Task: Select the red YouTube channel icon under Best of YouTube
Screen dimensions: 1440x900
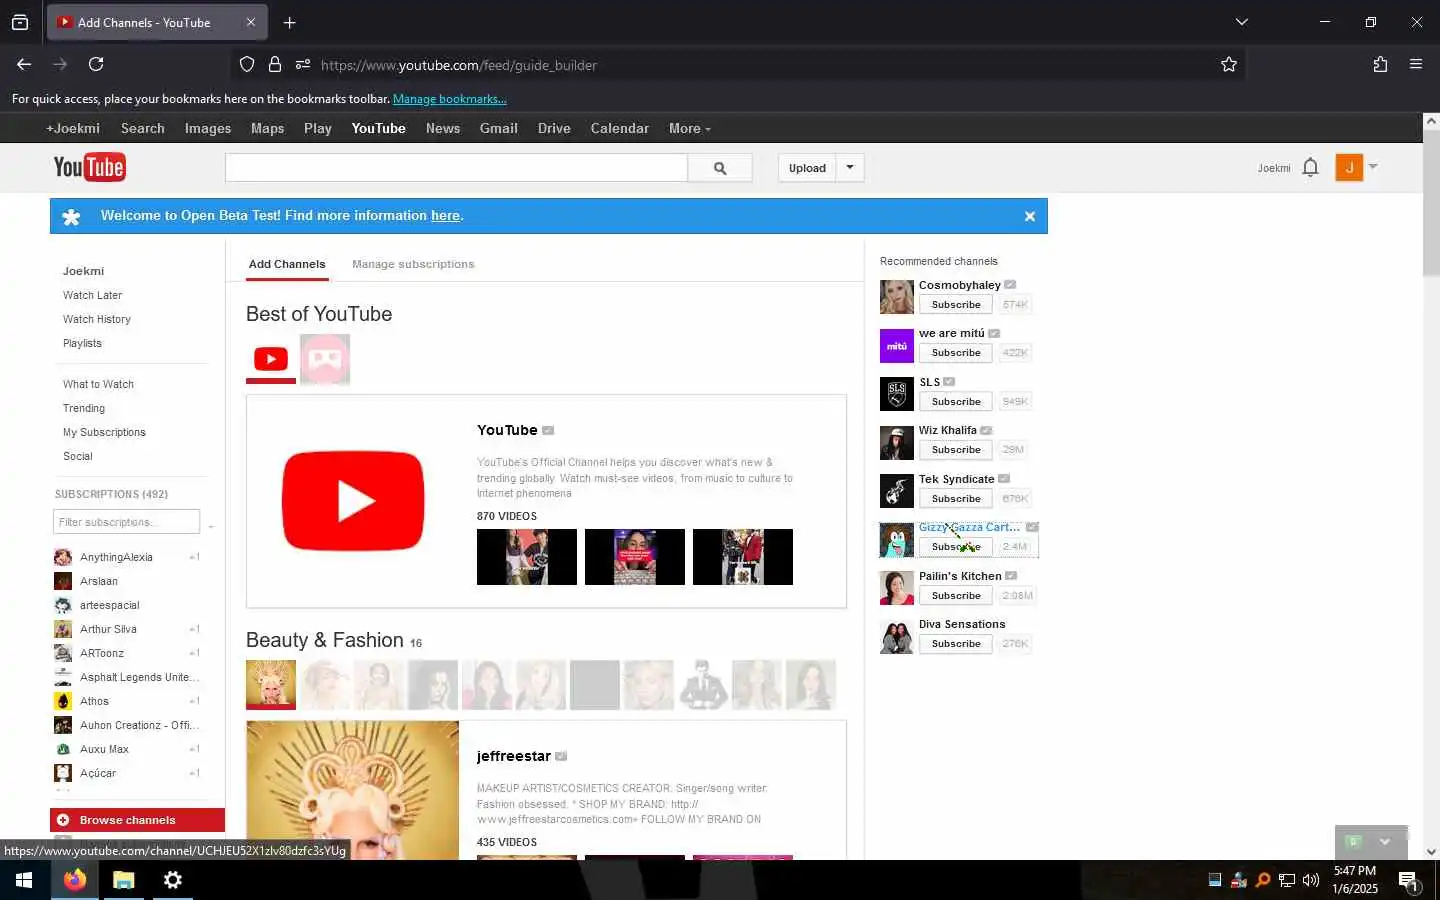Action: (271, 359)
